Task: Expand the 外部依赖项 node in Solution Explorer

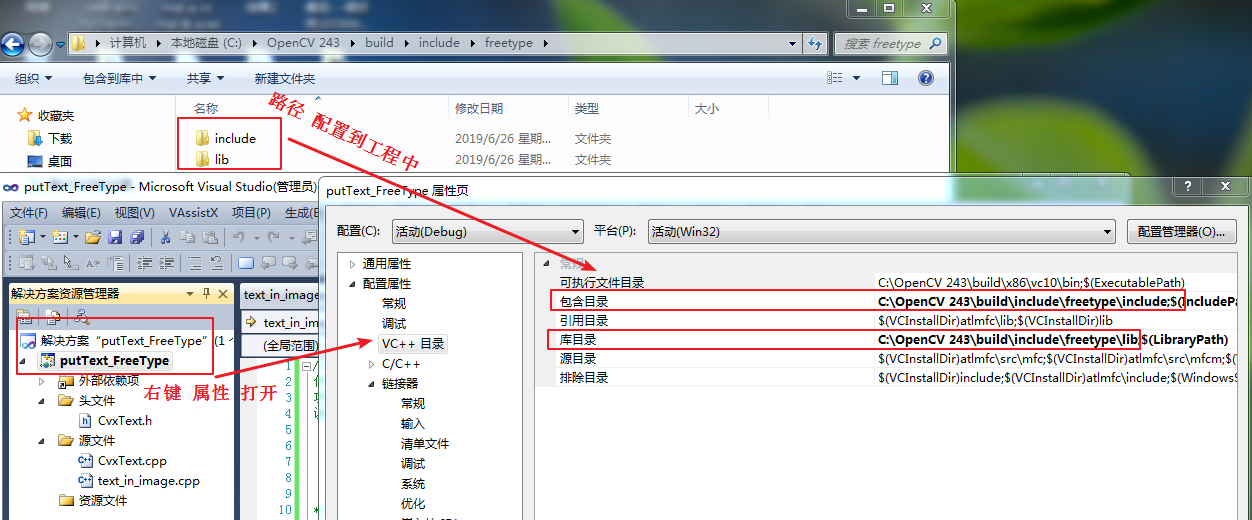Action: 42,381
